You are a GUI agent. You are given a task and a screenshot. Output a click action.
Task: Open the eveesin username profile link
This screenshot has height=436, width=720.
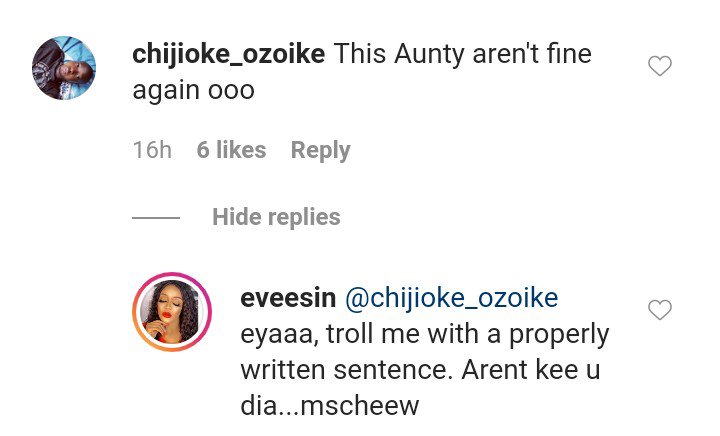click(287, 298)
